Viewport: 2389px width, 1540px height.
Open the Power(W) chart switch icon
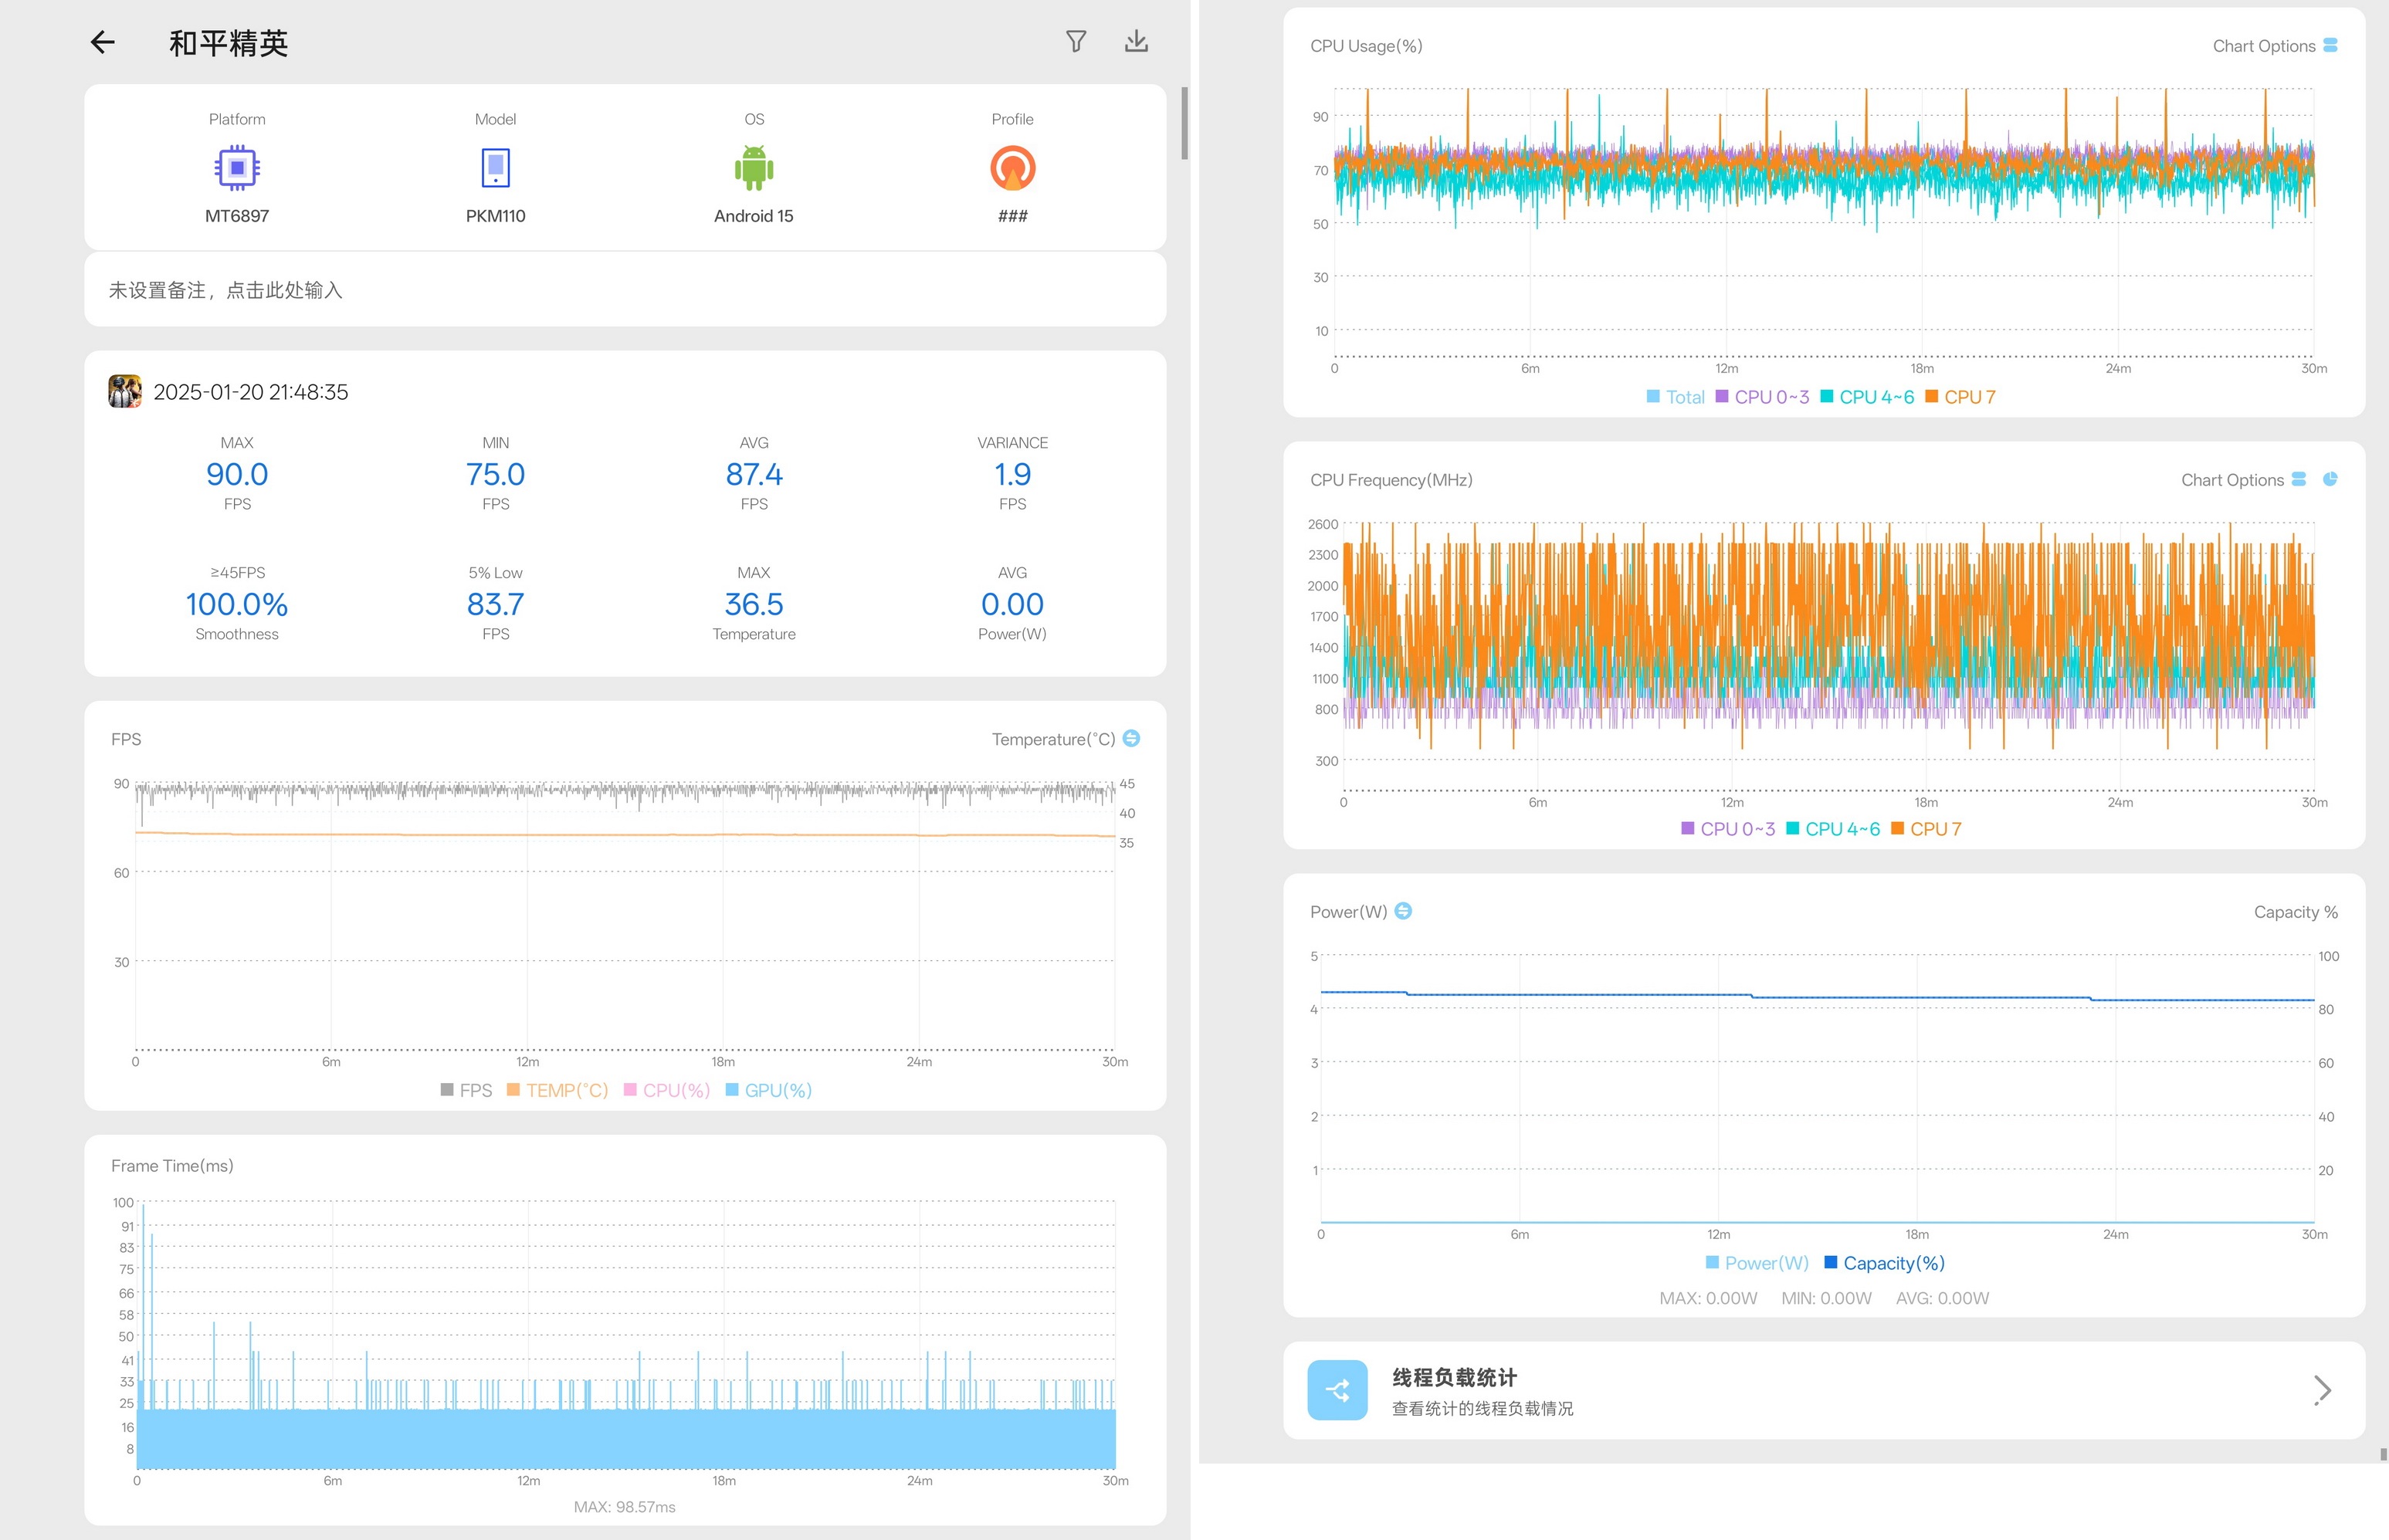click(x=1403, y=911)
